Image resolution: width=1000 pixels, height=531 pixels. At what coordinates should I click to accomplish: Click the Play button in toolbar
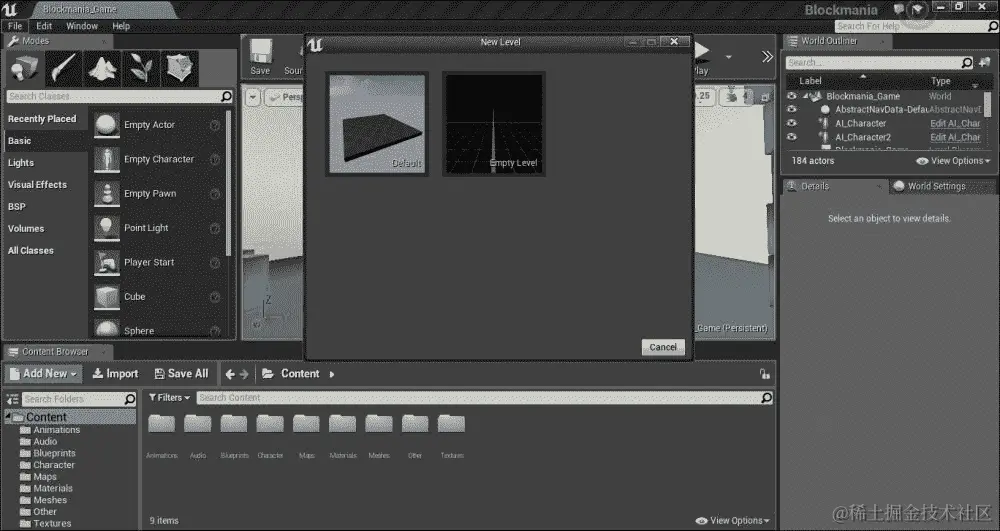[x=702, y=57]
